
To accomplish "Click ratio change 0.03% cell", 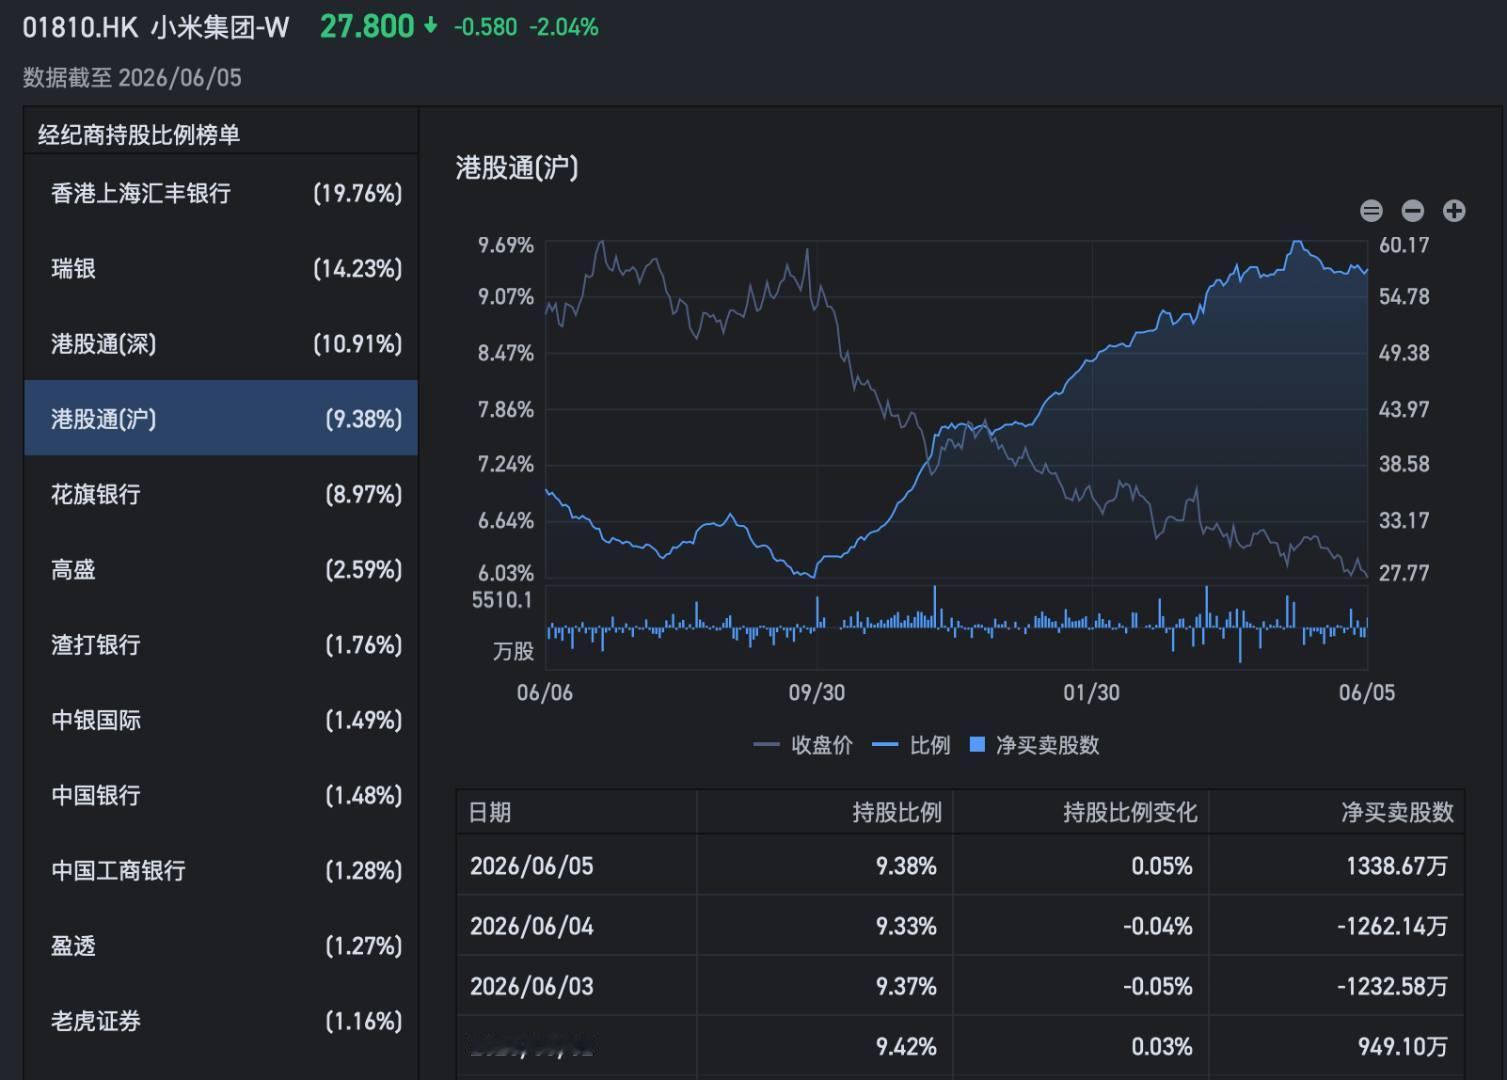I will [1162, 1047].
